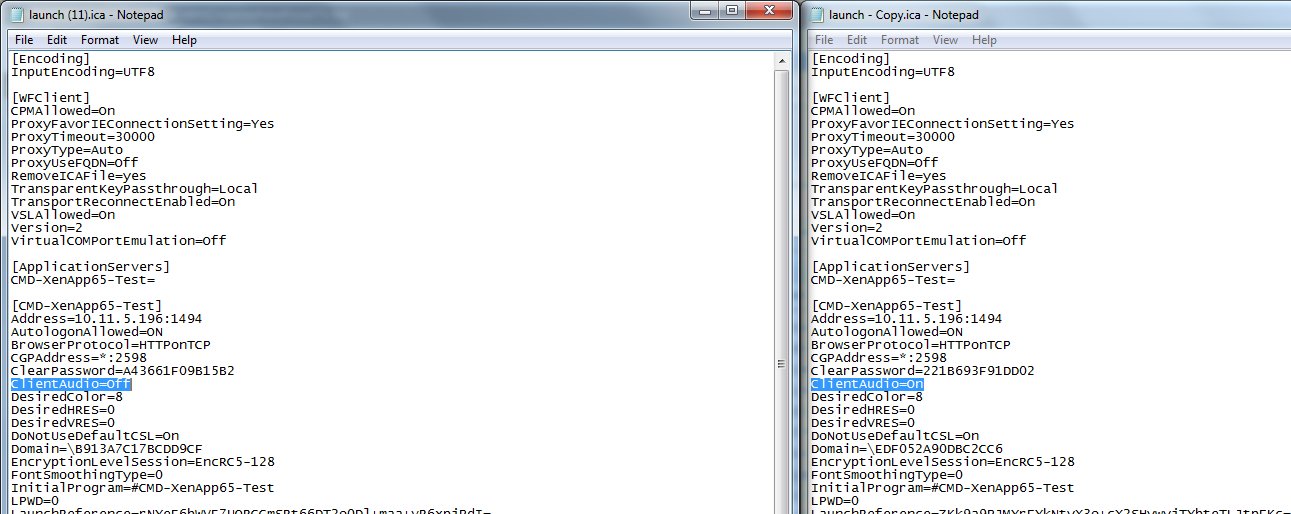The width and height of the screenshot is (1291, 514).
Task: Click VSLAllowed=On in right window
Action: pos(863,215)
